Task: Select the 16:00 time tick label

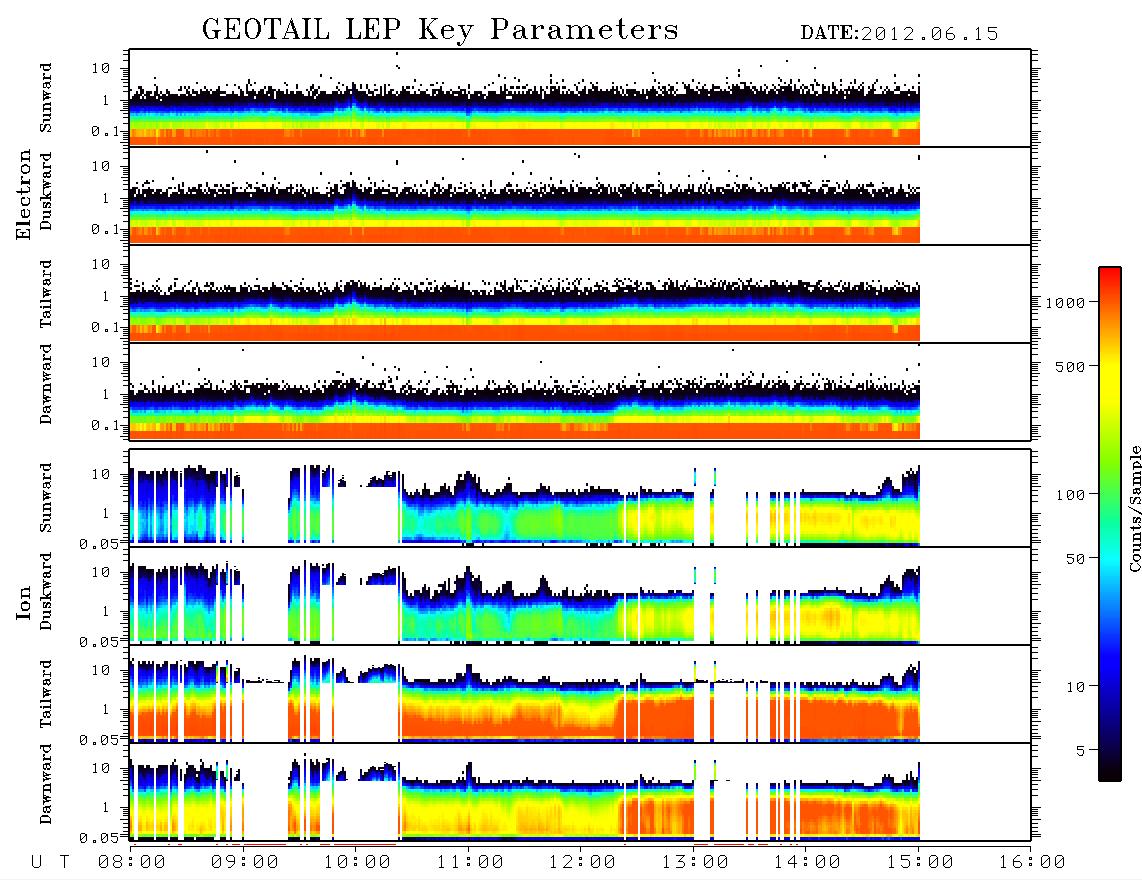Action: pos(1032,863)
